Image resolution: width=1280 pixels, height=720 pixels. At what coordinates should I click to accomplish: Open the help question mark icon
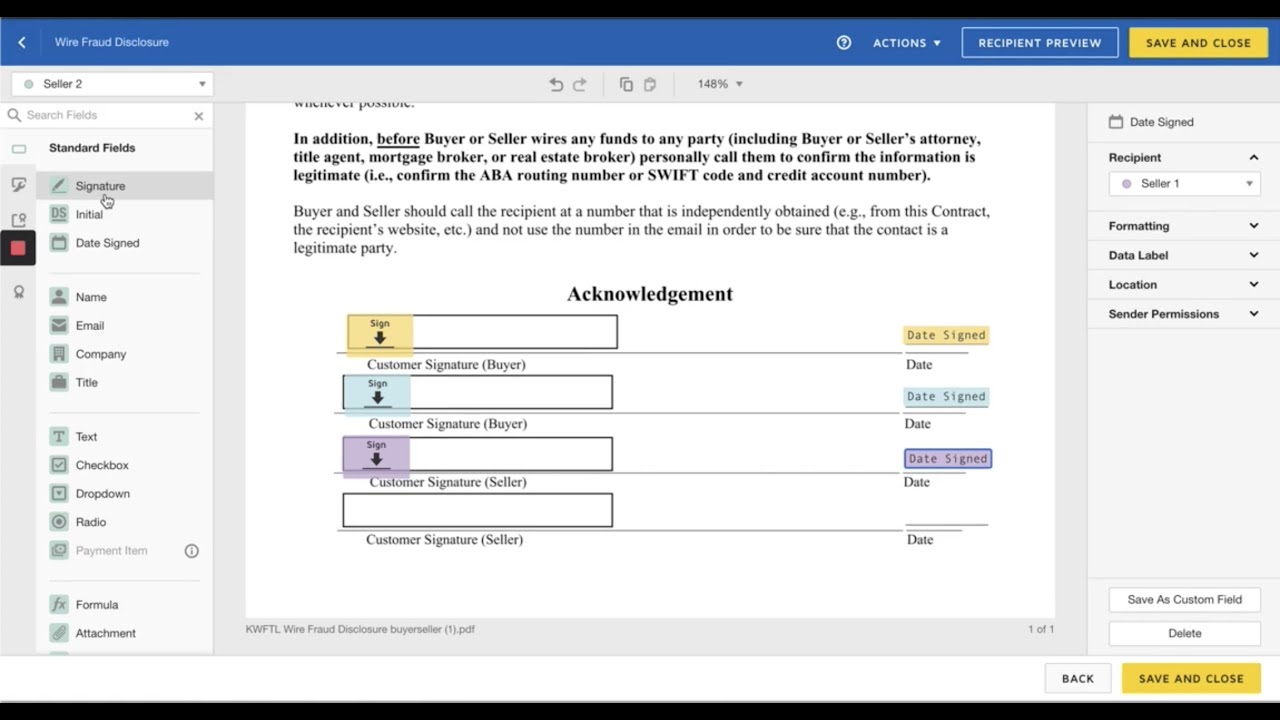pyautogui.click(x=843, y=42)
